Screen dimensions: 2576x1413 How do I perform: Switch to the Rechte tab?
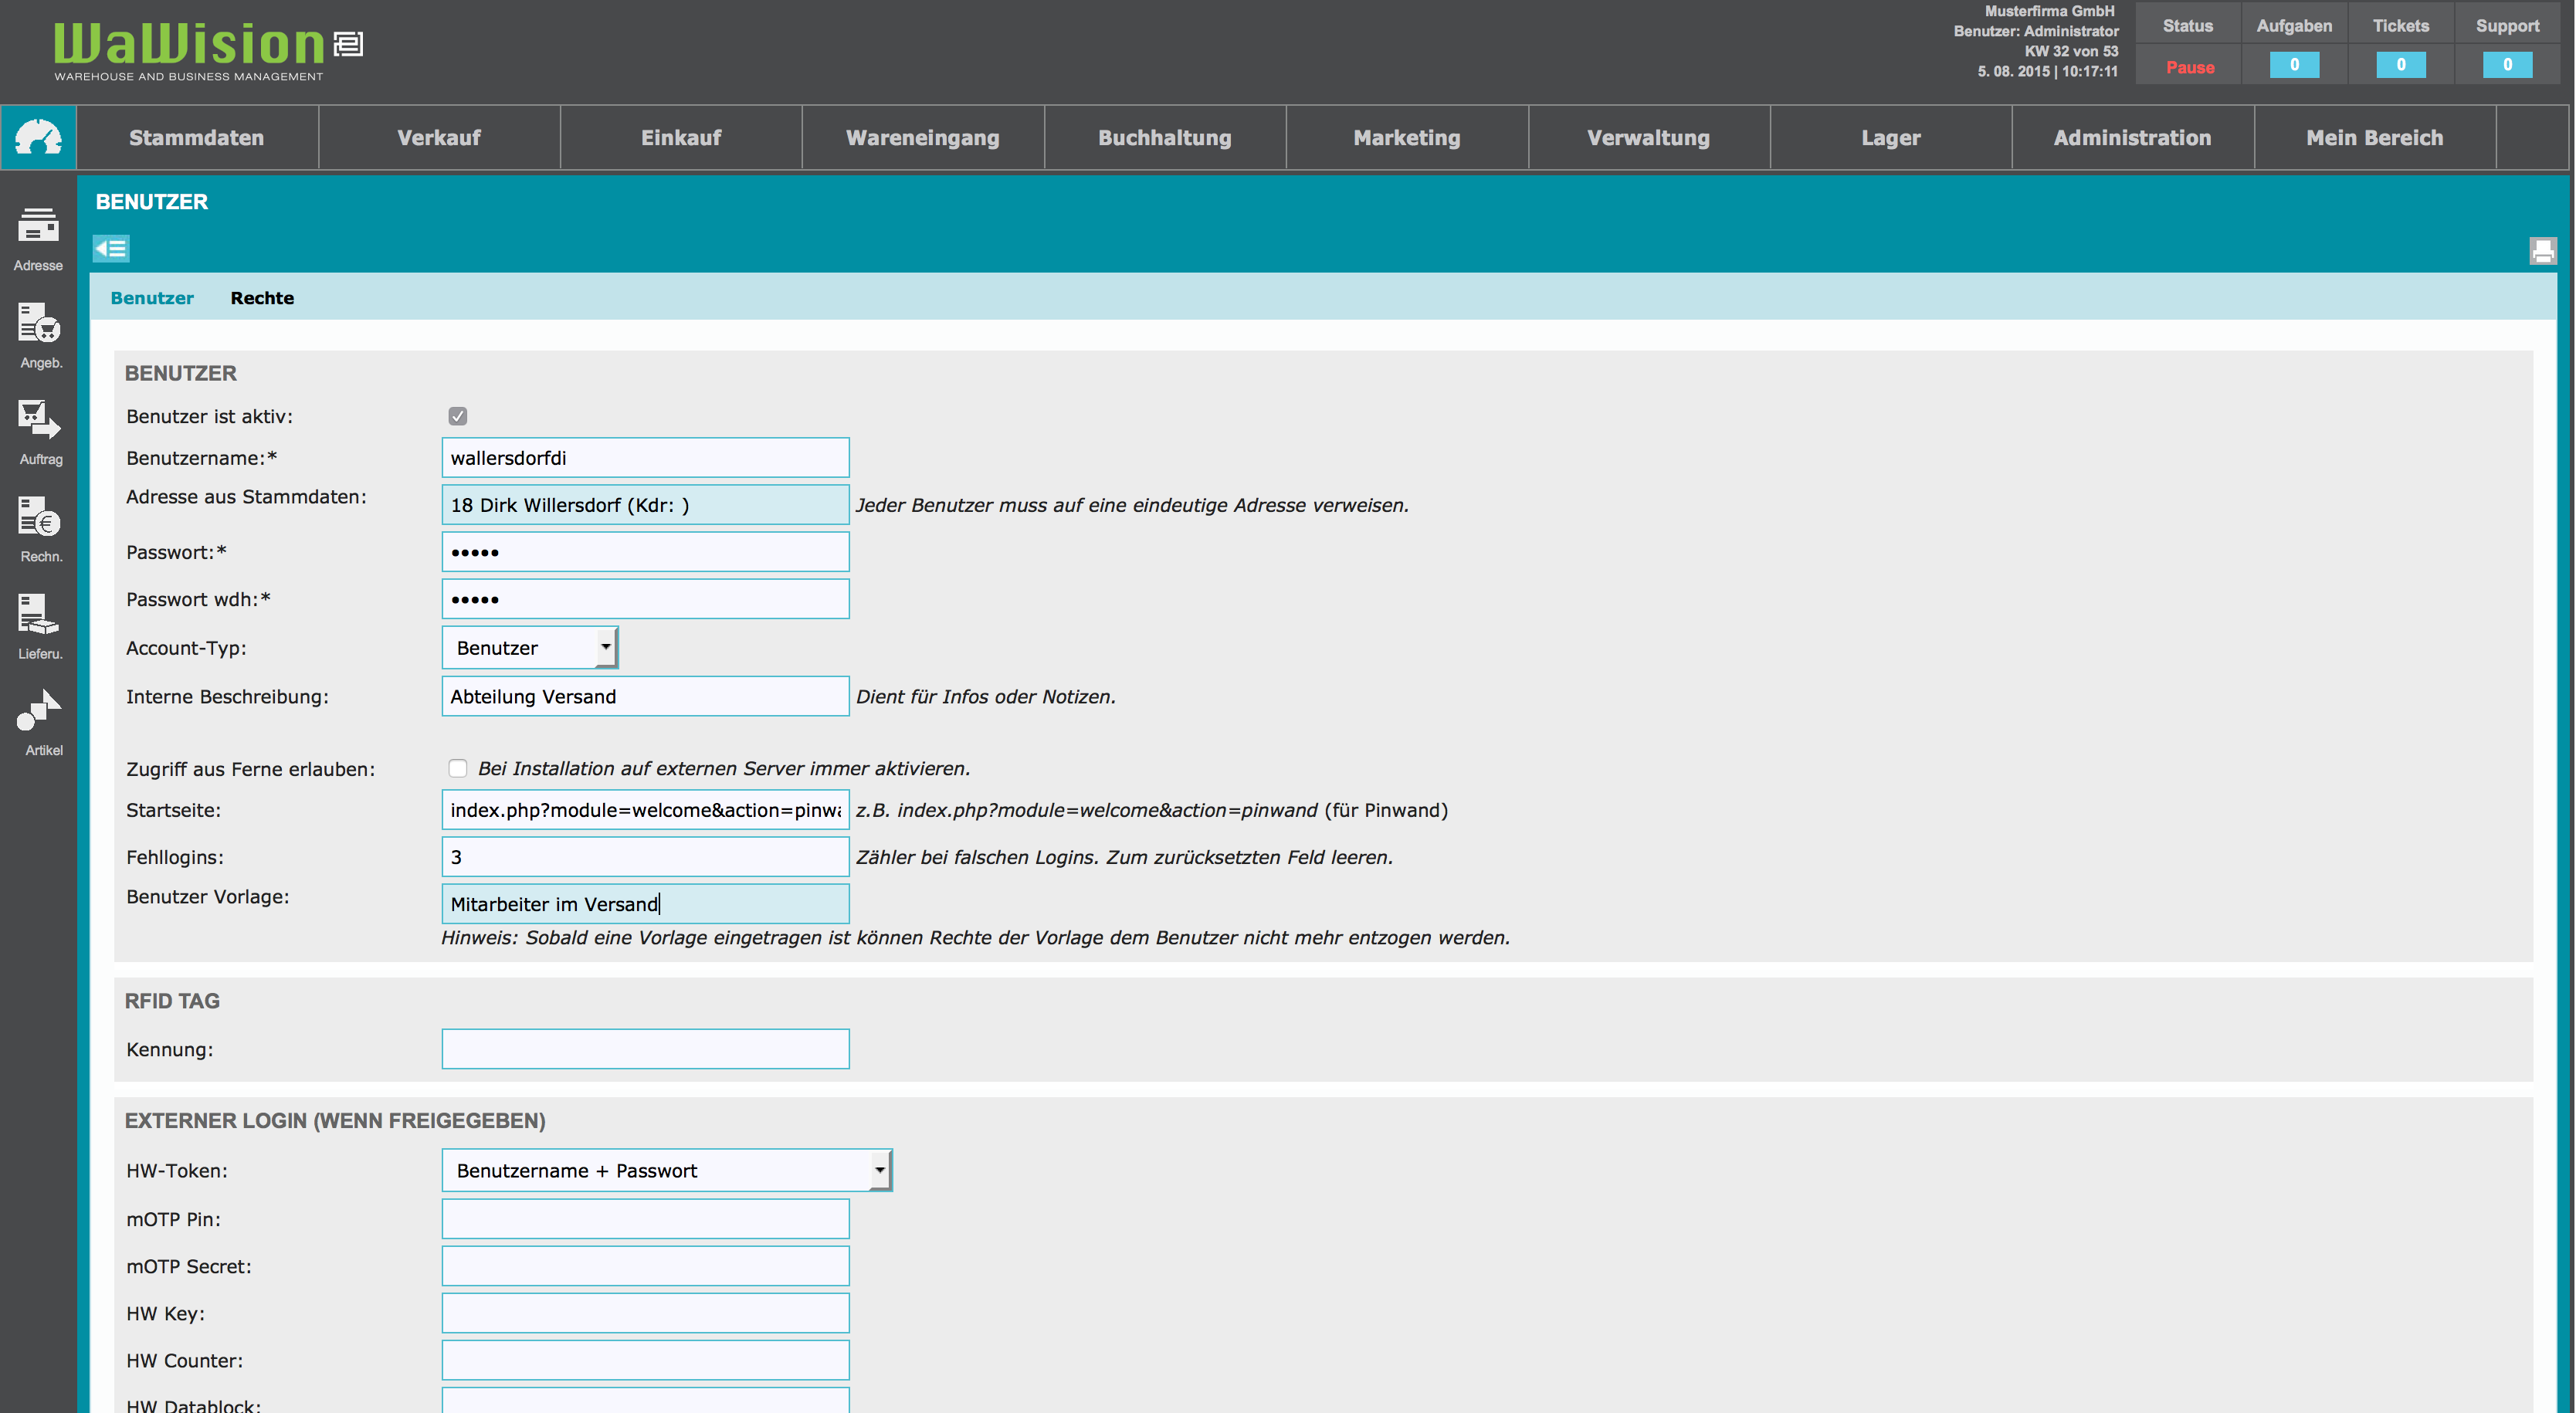click(262, 298)
